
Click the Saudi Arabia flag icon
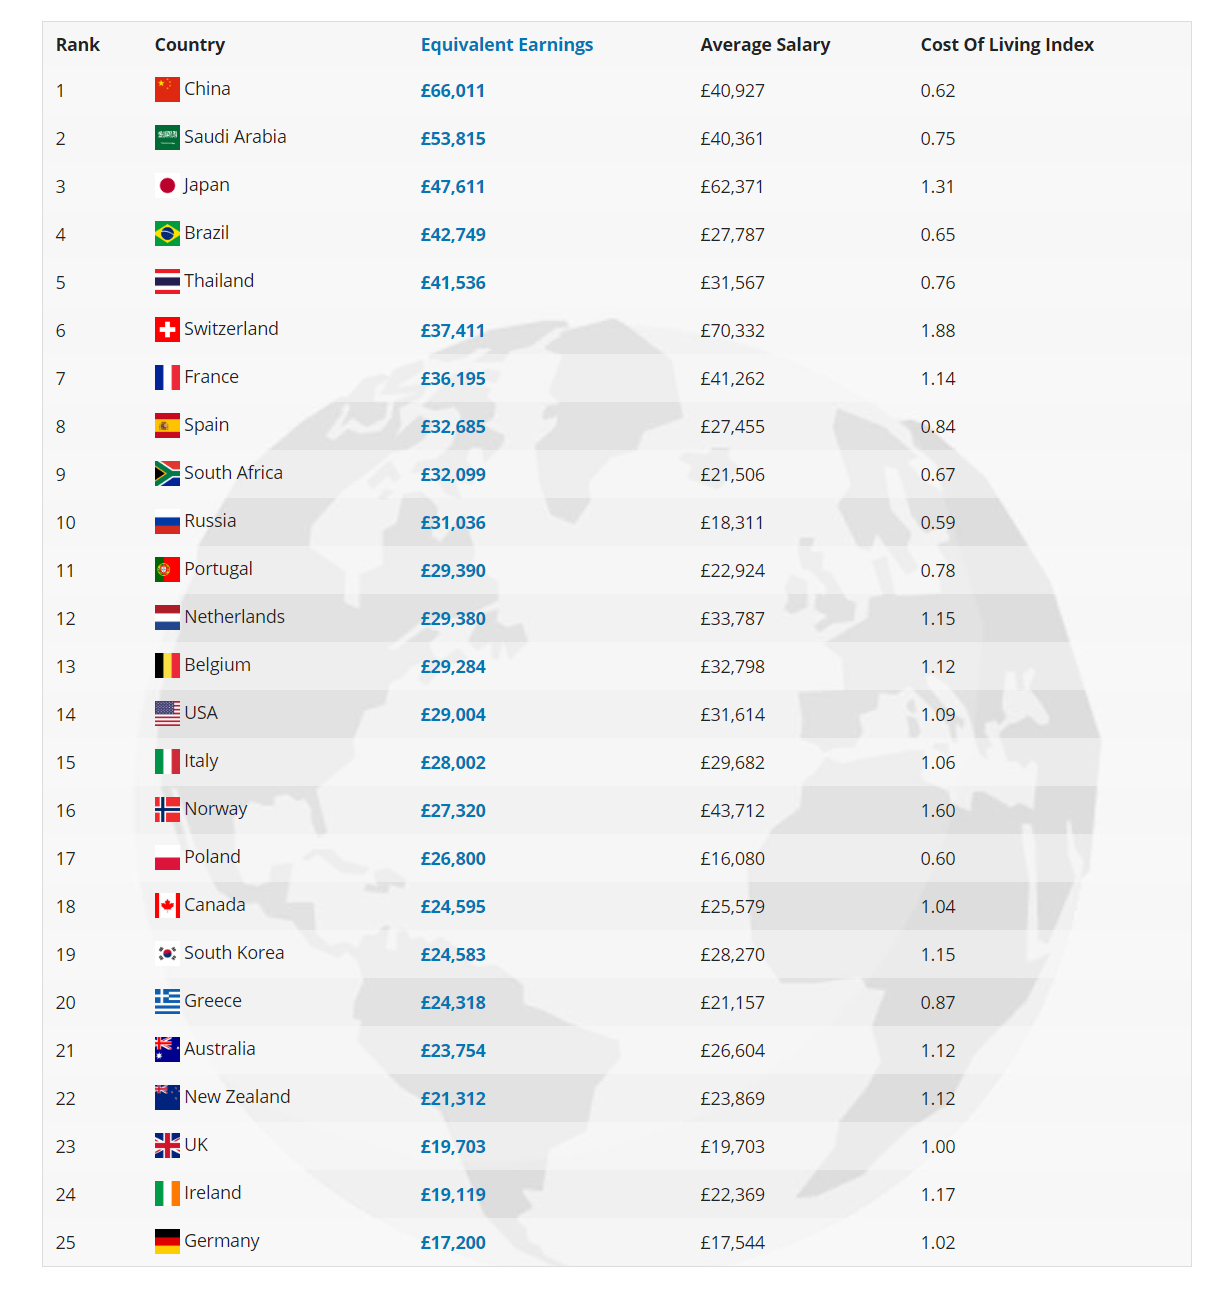click(x=167, y=137)
